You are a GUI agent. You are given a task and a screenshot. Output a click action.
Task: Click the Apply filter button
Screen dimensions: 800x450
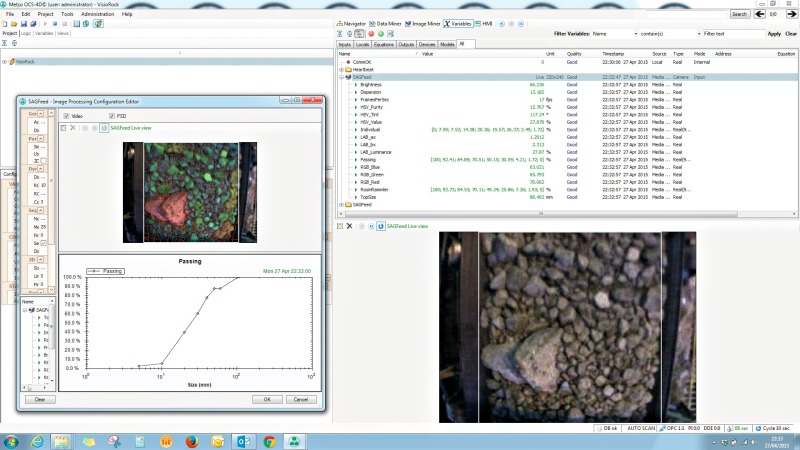(774, 33)
